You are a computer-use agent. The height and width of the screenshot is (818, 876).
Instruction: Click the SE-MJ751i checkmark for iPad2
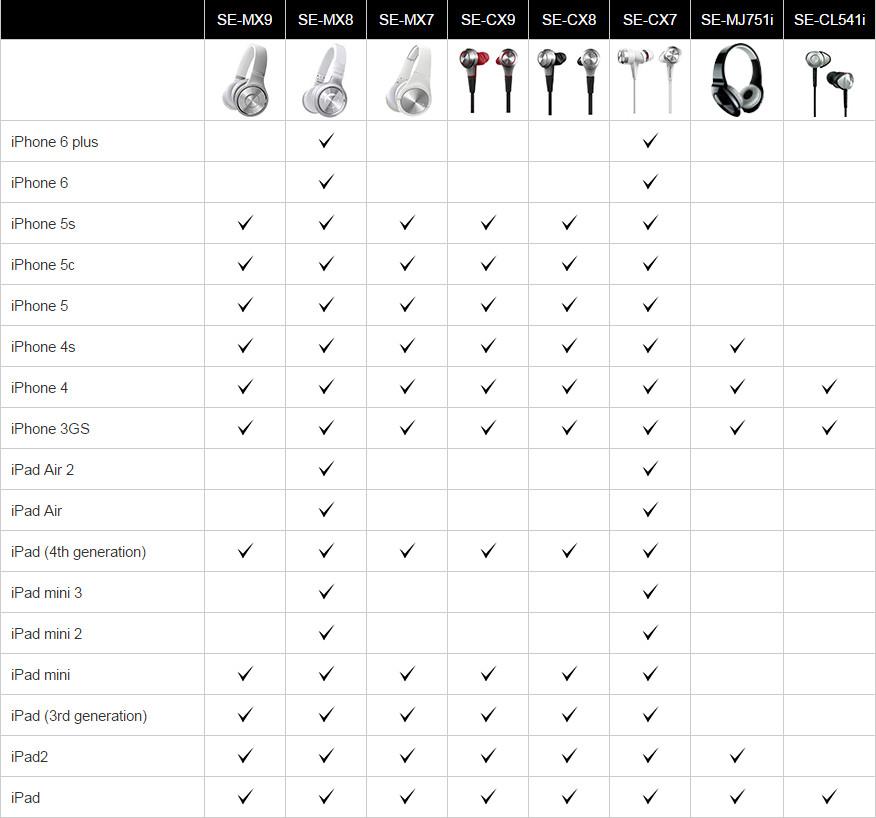coord(737,756)
